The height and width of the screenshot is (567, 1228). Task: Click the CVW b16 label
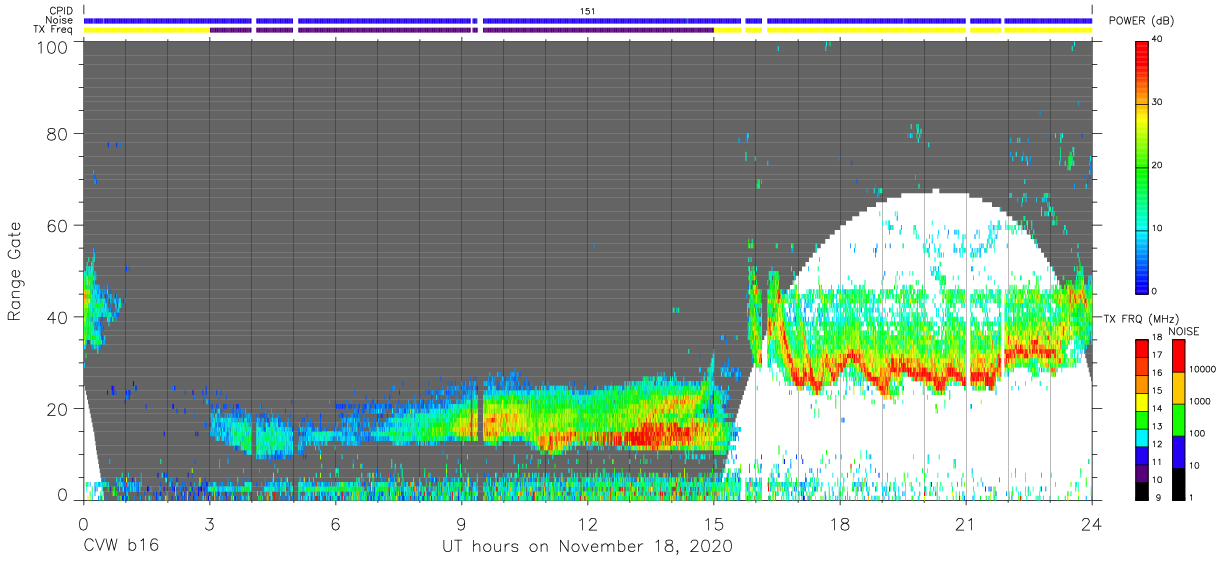pyautogui.click(x=121, y=546)
